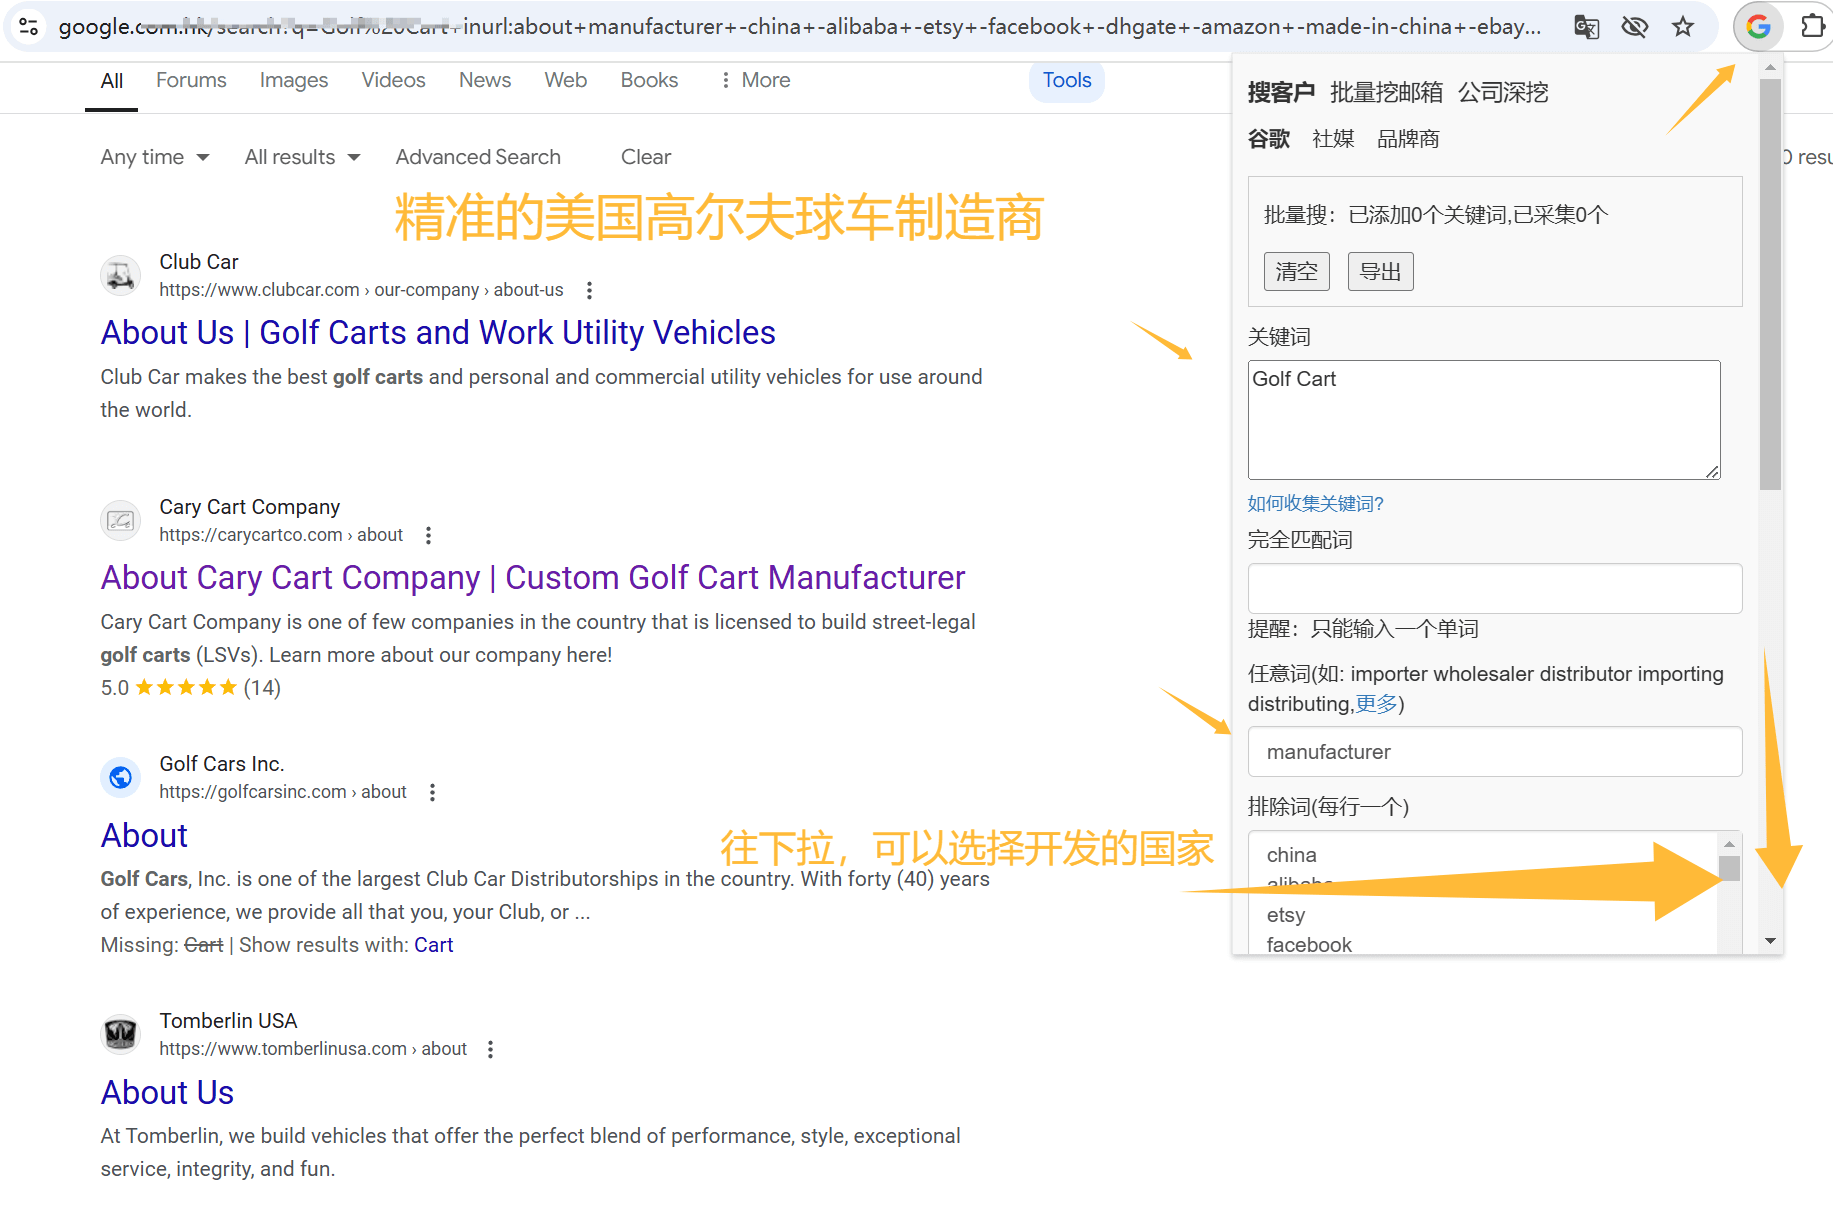This screenshot has height=1228, width=1833.
Task: Expand the Any time filter dropdown
Action: tap(155, 157)
